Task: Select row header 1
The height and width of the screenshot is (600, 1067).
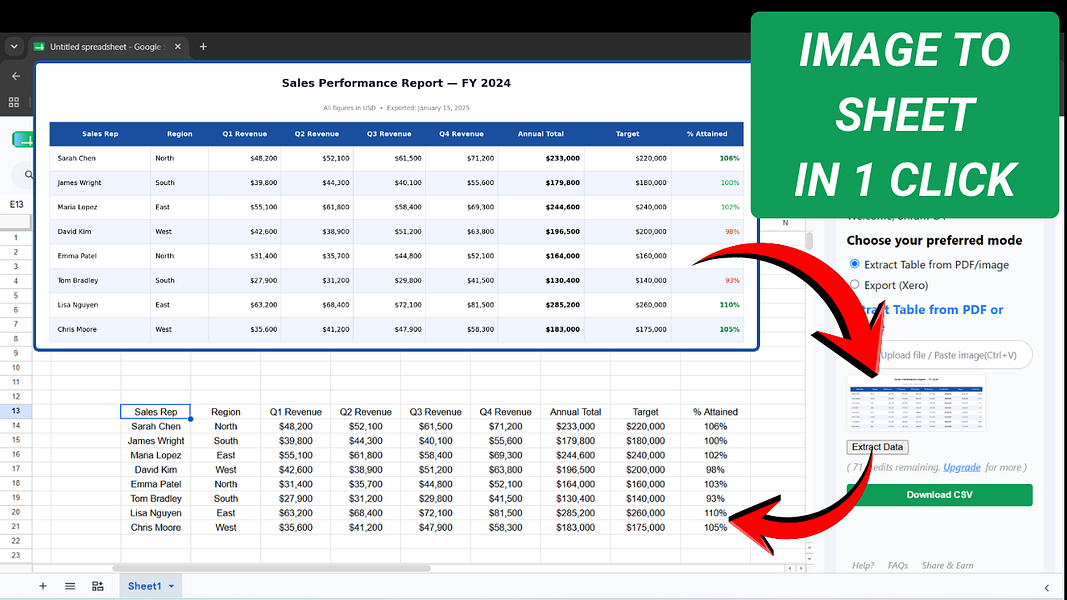Action: tap(16, 238)
